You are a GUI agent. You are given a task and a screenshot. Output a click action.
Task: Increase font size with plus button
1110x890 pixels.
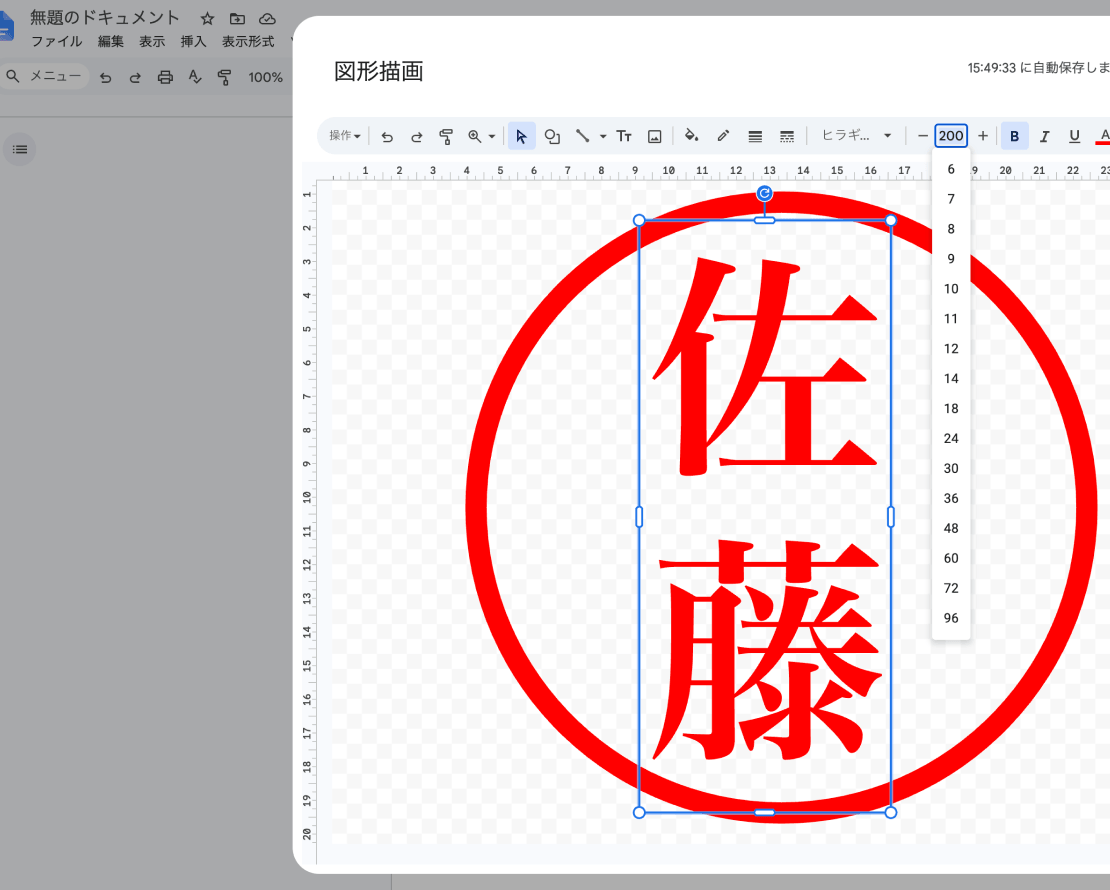click(x=983, y=136)
